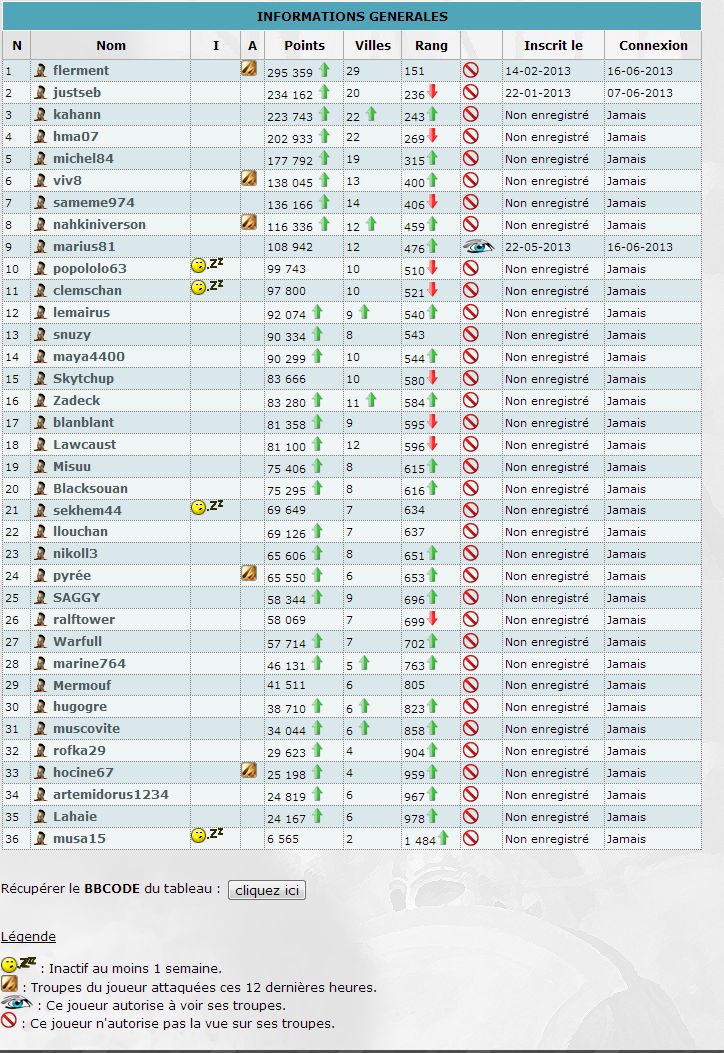
Task: Click the eye icon in marius81's row
Action: pos(478,246)
